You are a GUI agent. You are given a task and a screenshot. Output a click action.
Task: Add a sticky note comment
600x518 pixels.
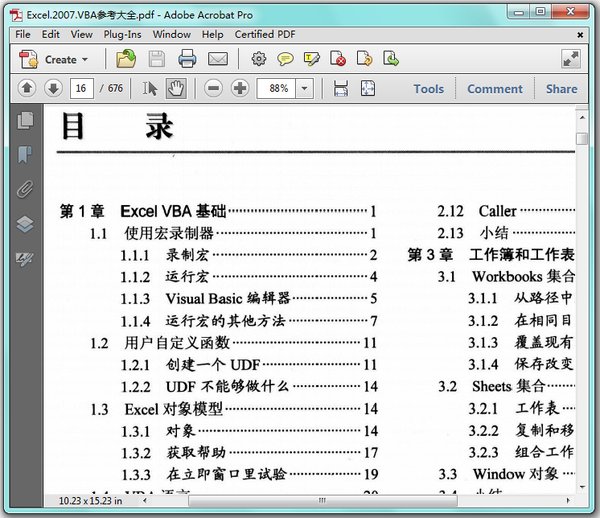(x=285, y=59)
